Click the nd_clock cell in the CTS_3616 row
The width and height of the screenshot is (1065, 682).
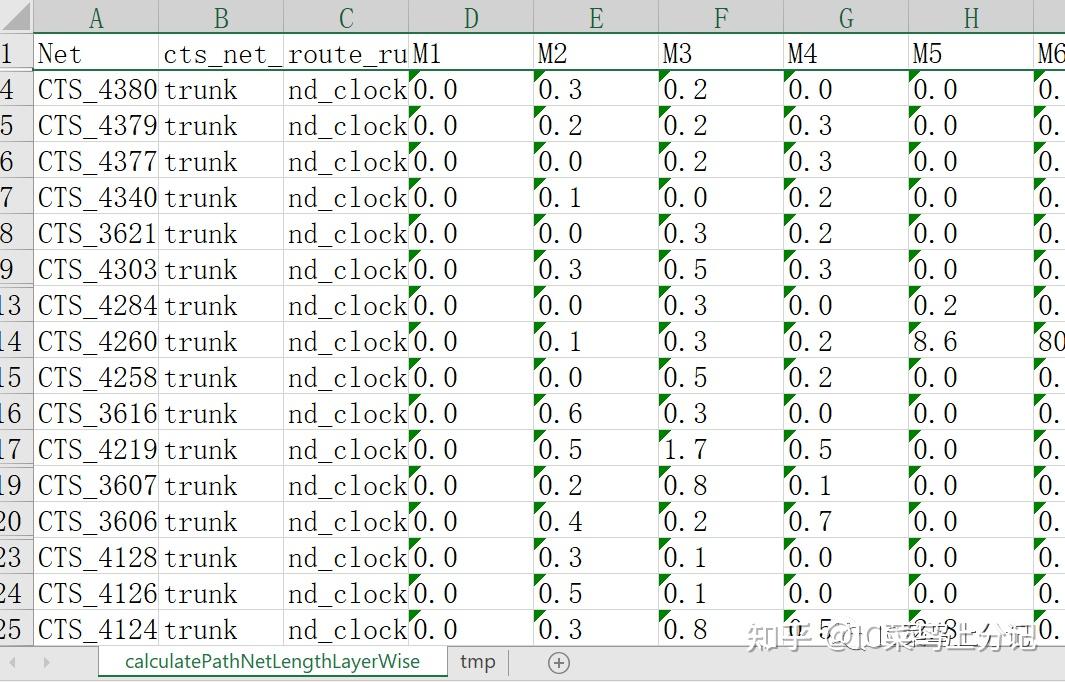coord(346,414)
